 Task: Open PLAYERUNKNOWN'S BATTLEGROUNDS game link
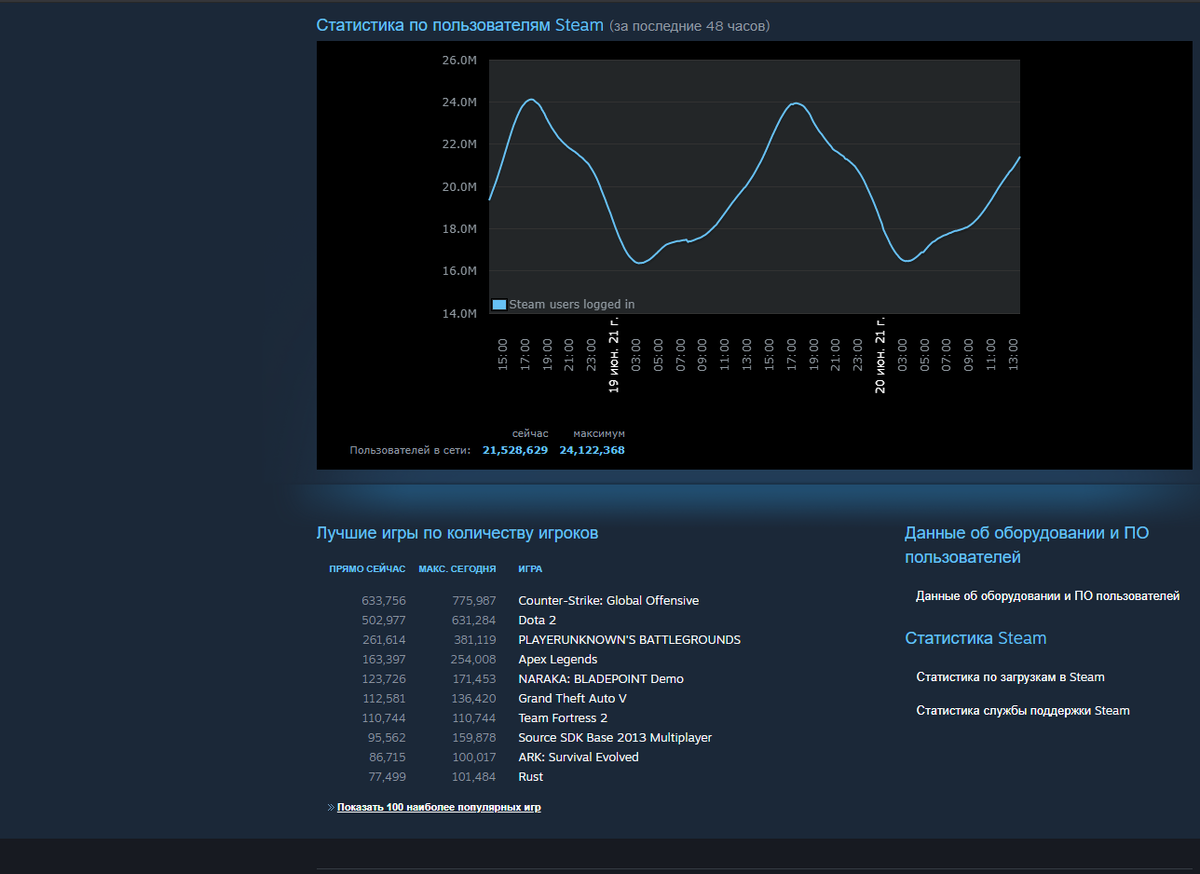click(x=629, y=640)
